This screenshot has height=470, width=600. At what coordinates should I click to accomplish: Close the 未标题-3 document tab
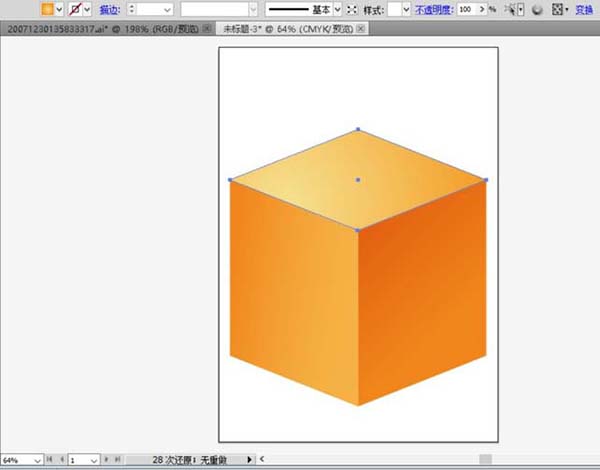pyautogui.click(x=361, y=28)
